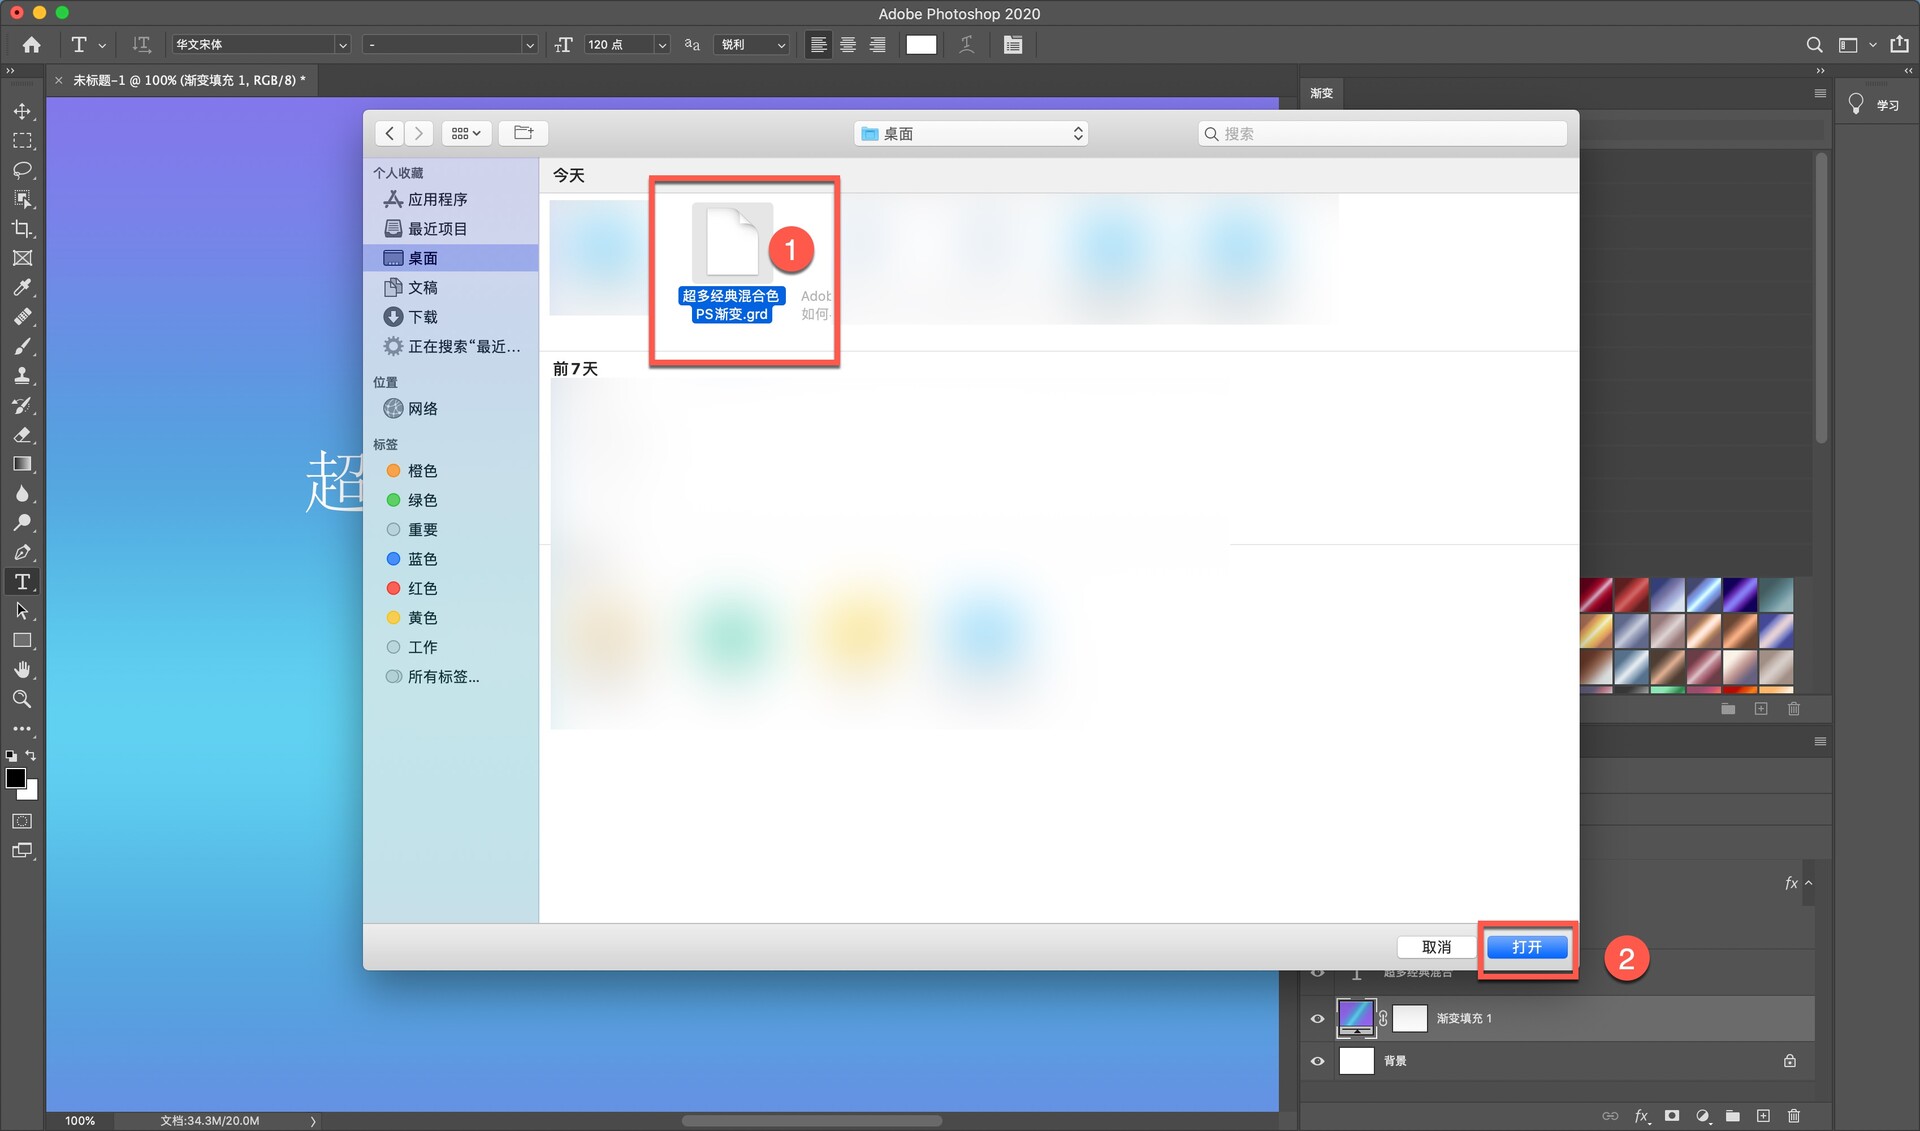The height and width of the screenshot is (1131, 1920).
Task: Expand the 华文宋体 font family dropdown
Action: (342, 45)
